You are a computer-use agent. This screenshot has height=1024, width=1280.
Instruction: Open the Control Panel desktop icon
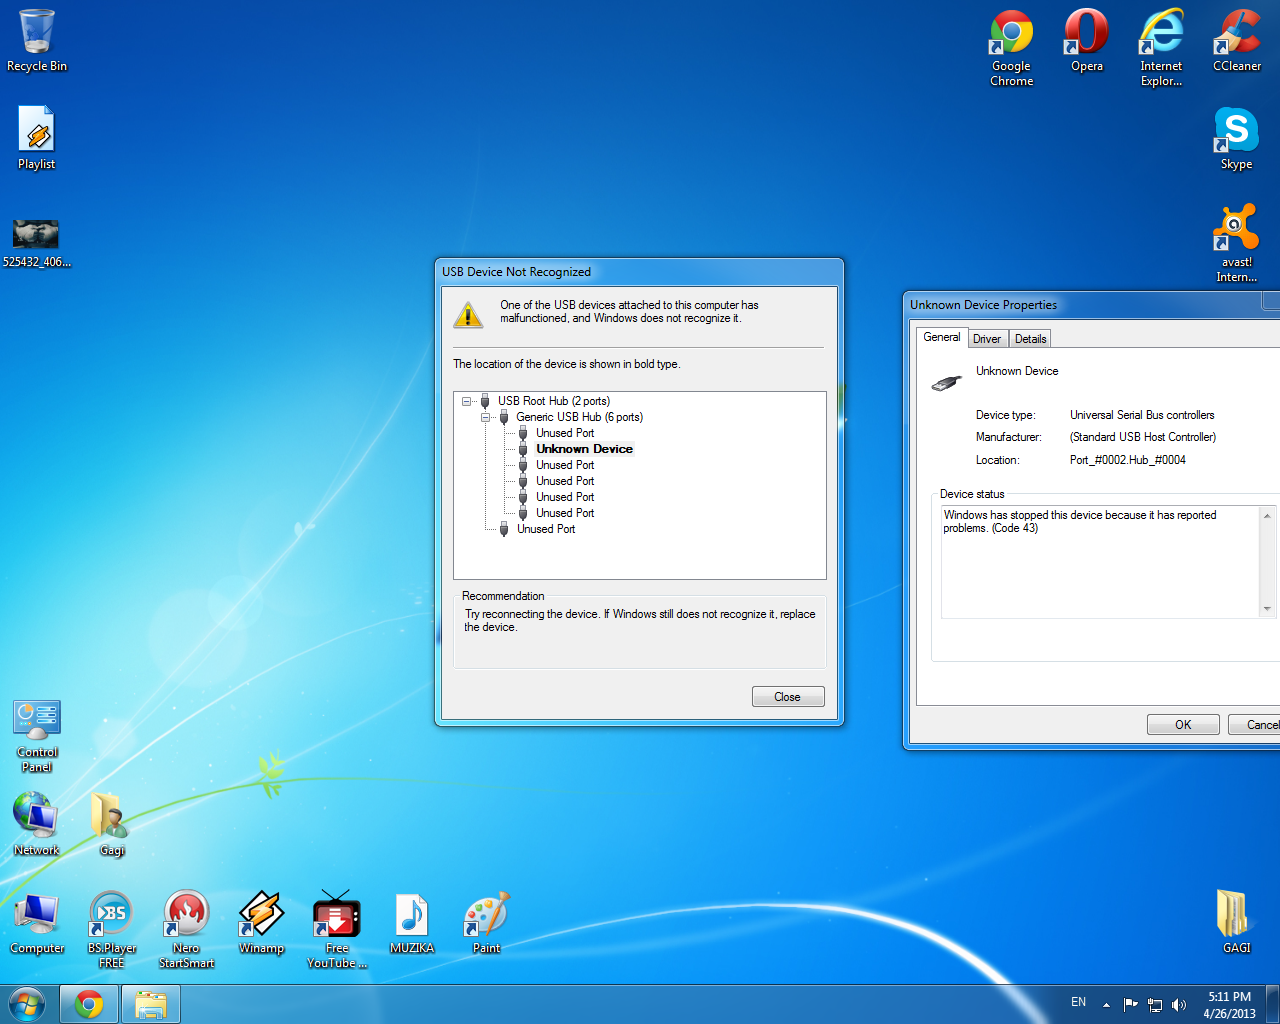pyautogui.click(x=37, y=721)
